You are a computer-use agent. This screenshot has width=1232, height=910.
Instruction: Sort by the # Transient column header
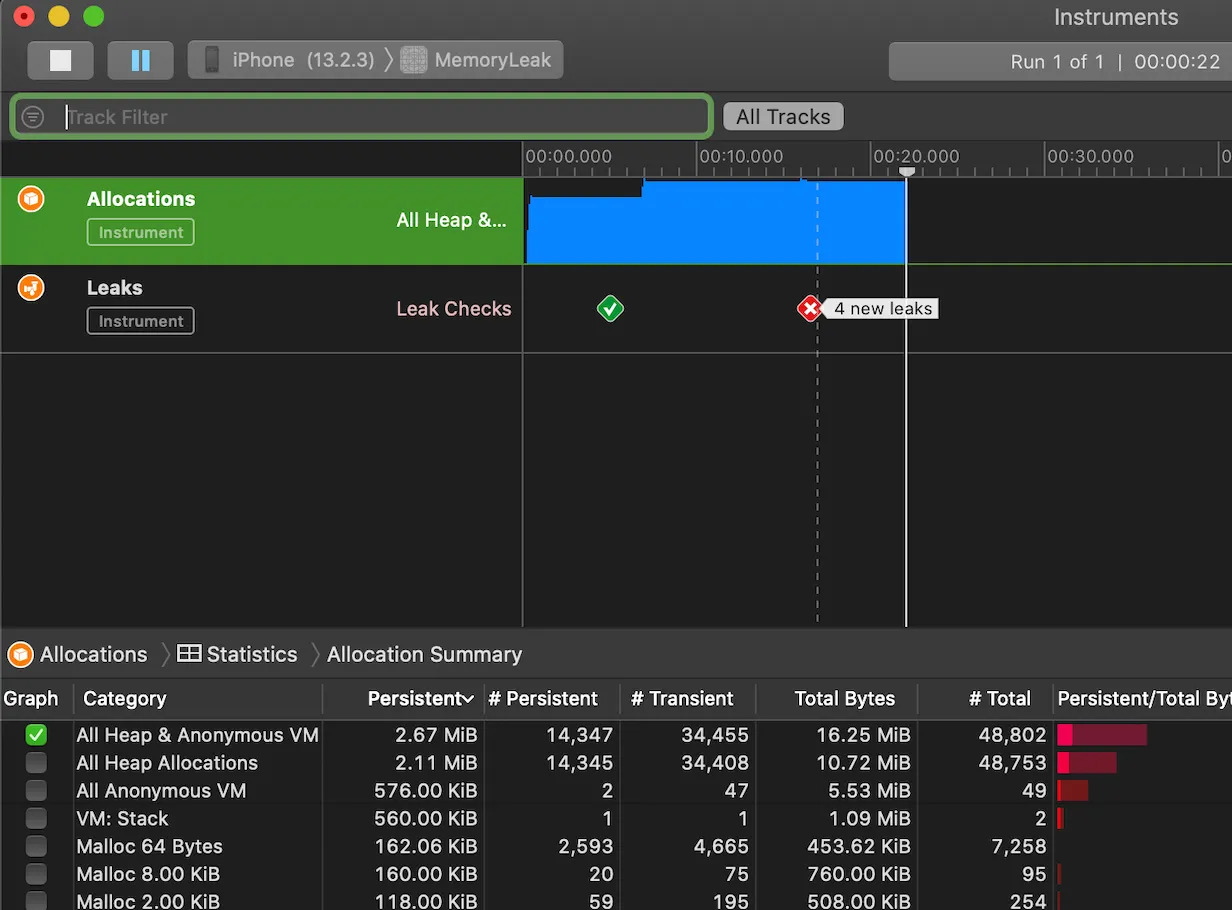click(x=682, y=698)
